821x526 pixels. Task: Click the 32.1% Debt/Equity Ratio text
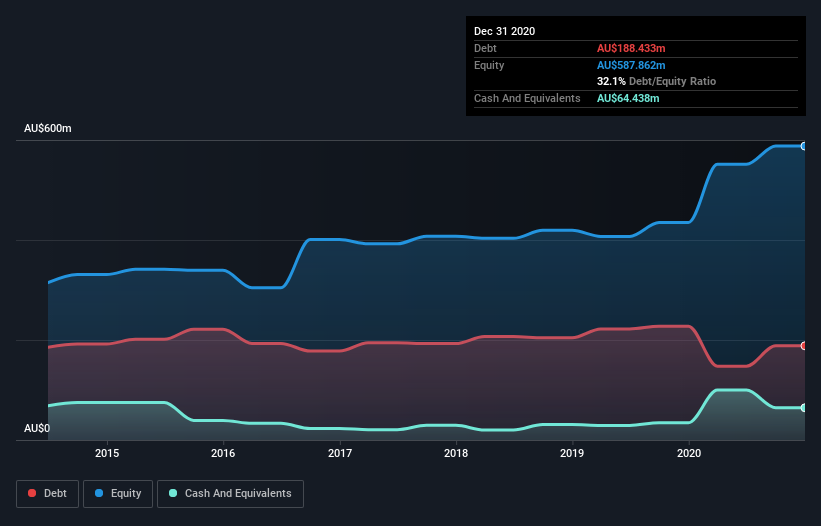click(657, 81)
